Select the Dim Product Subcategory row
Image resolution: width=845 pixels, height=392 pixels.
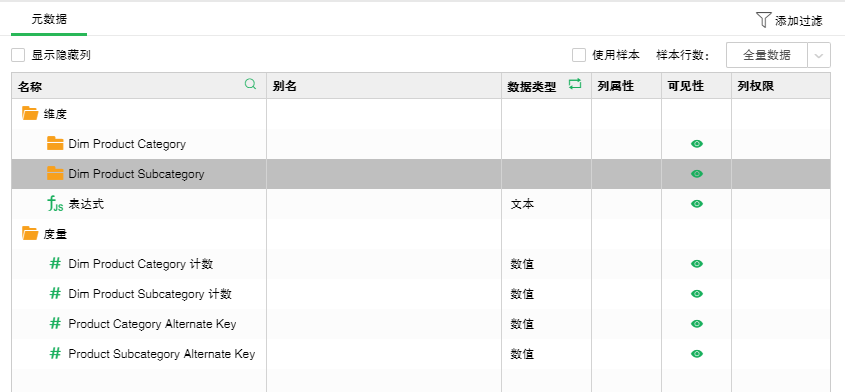point(420,174)
